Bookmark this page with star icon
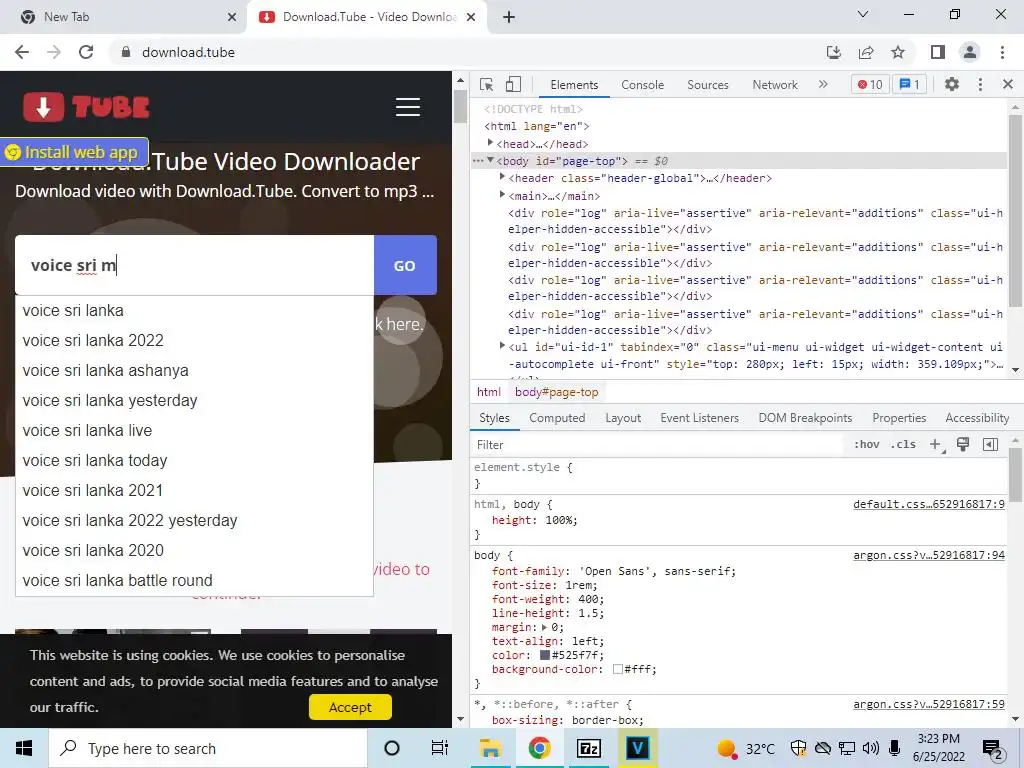The width and height of the screenshot is (1024, 768). click(x=898, y=52)
